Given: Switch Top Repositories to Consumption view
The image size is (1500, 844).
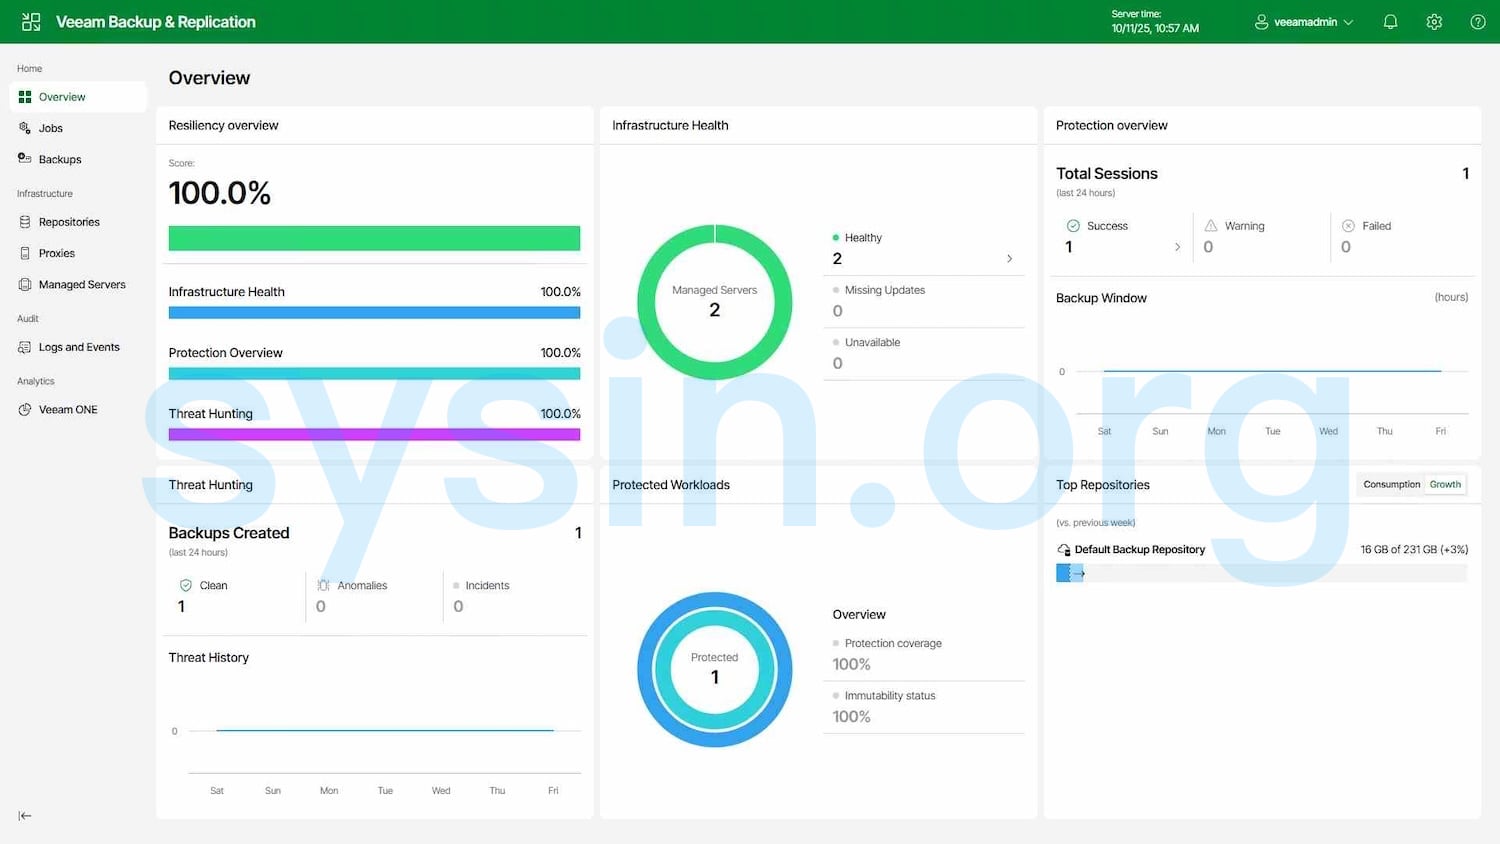Looking at the screenshot, I should (1391, 484).
